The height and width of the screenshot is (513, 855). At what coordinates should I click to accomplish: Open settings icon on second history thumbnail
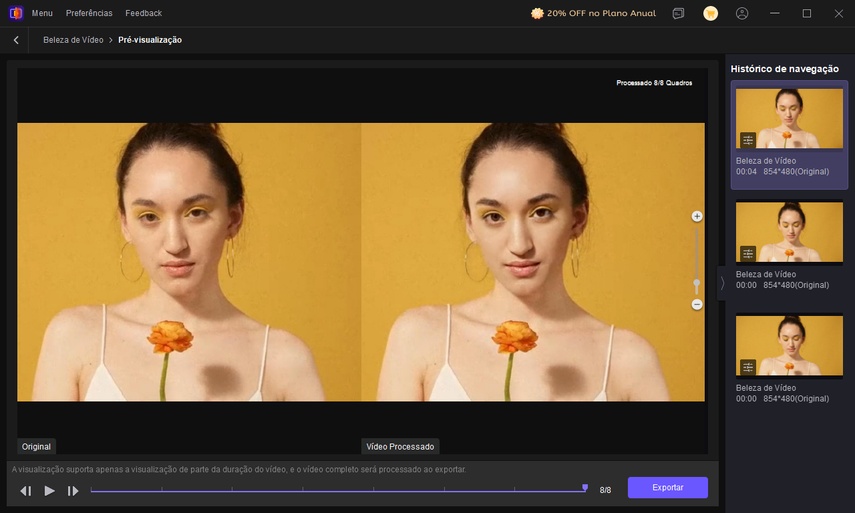tap(748, 254)
